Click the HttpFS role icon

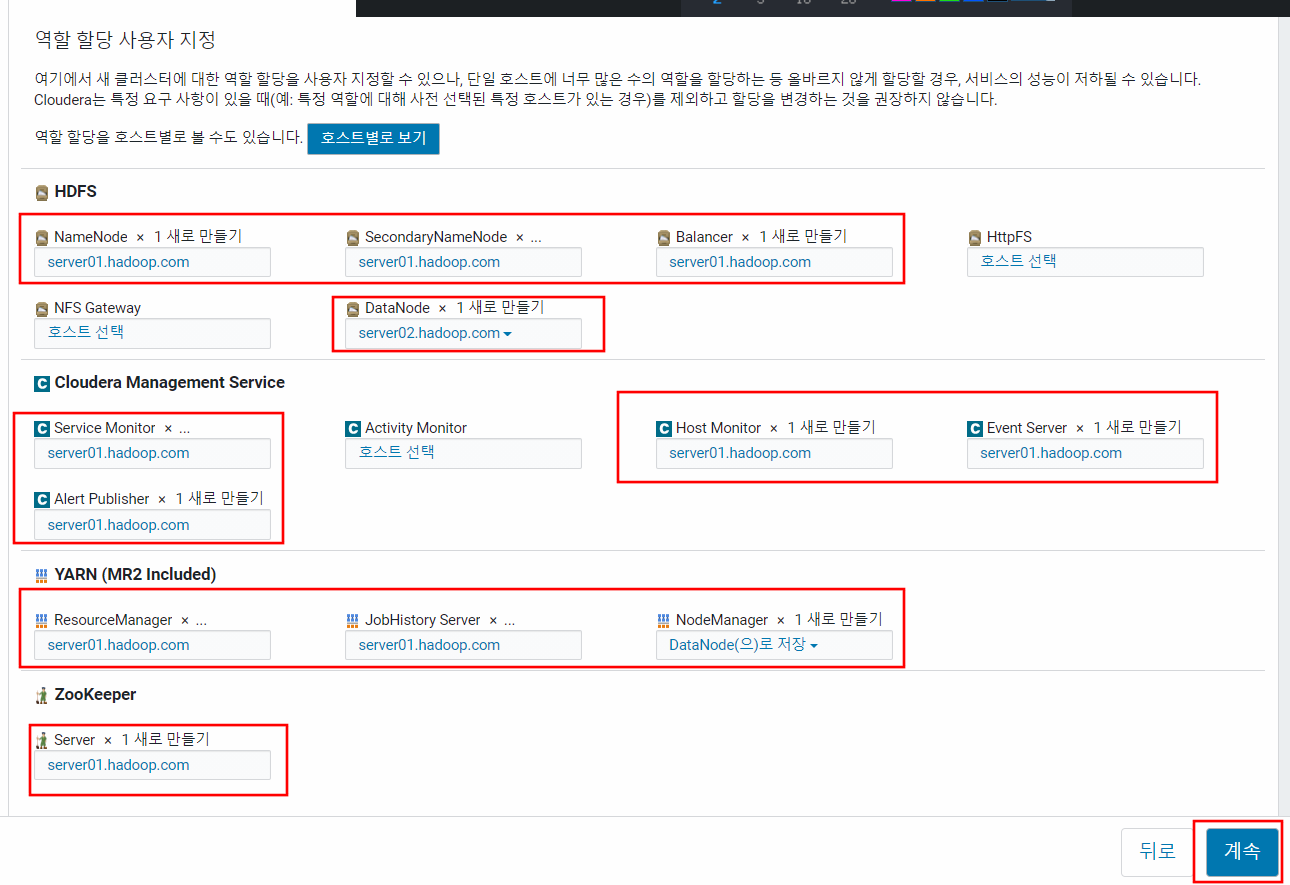[x=975, y=238]
